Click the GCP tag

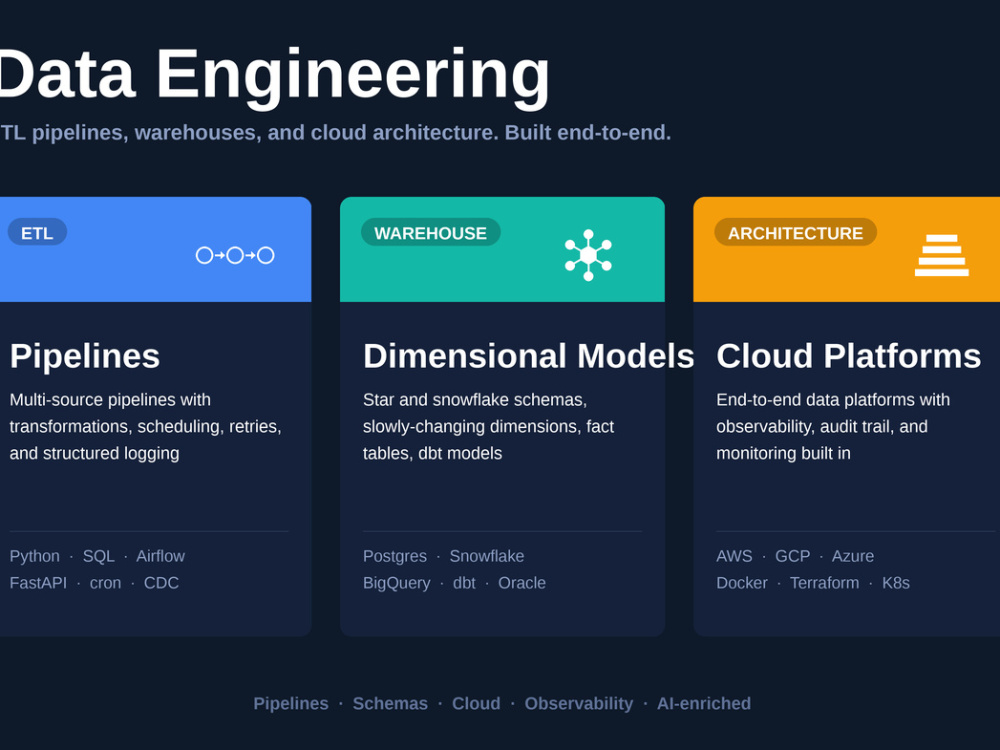click(792, 556)
